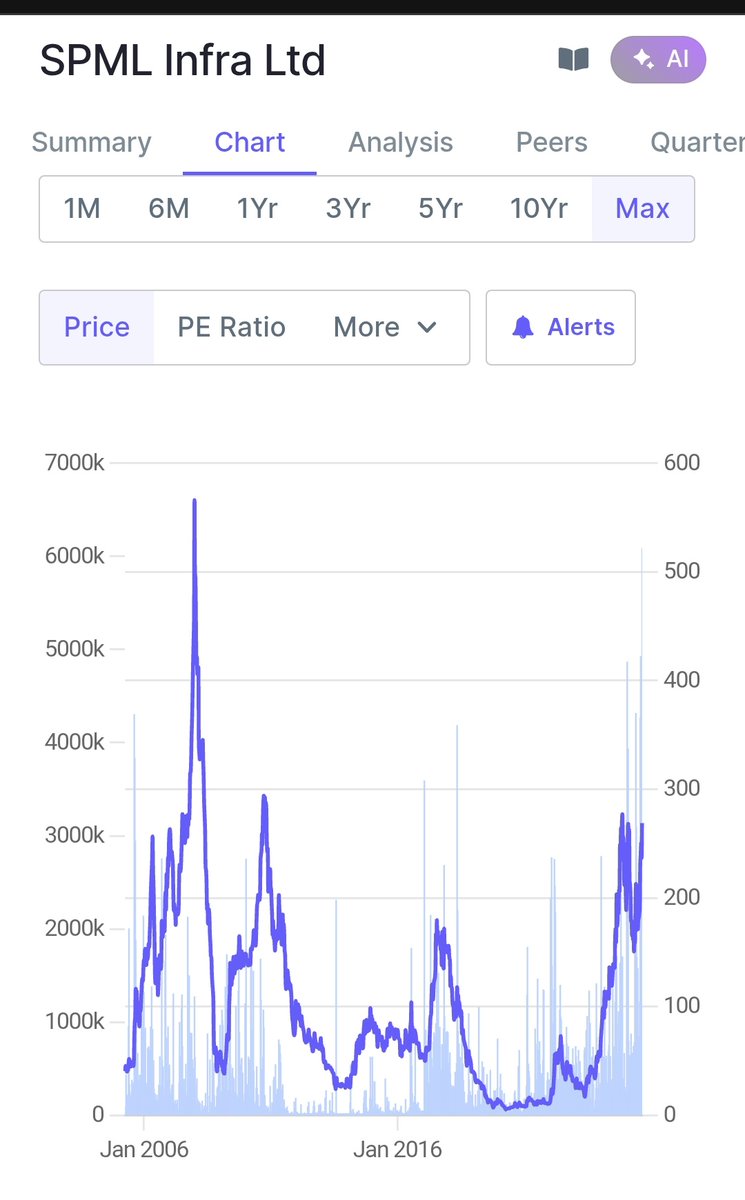This screenshot has width=745, height=1200.
Task: Open the book icon next to AI
Action: [573, 60]
